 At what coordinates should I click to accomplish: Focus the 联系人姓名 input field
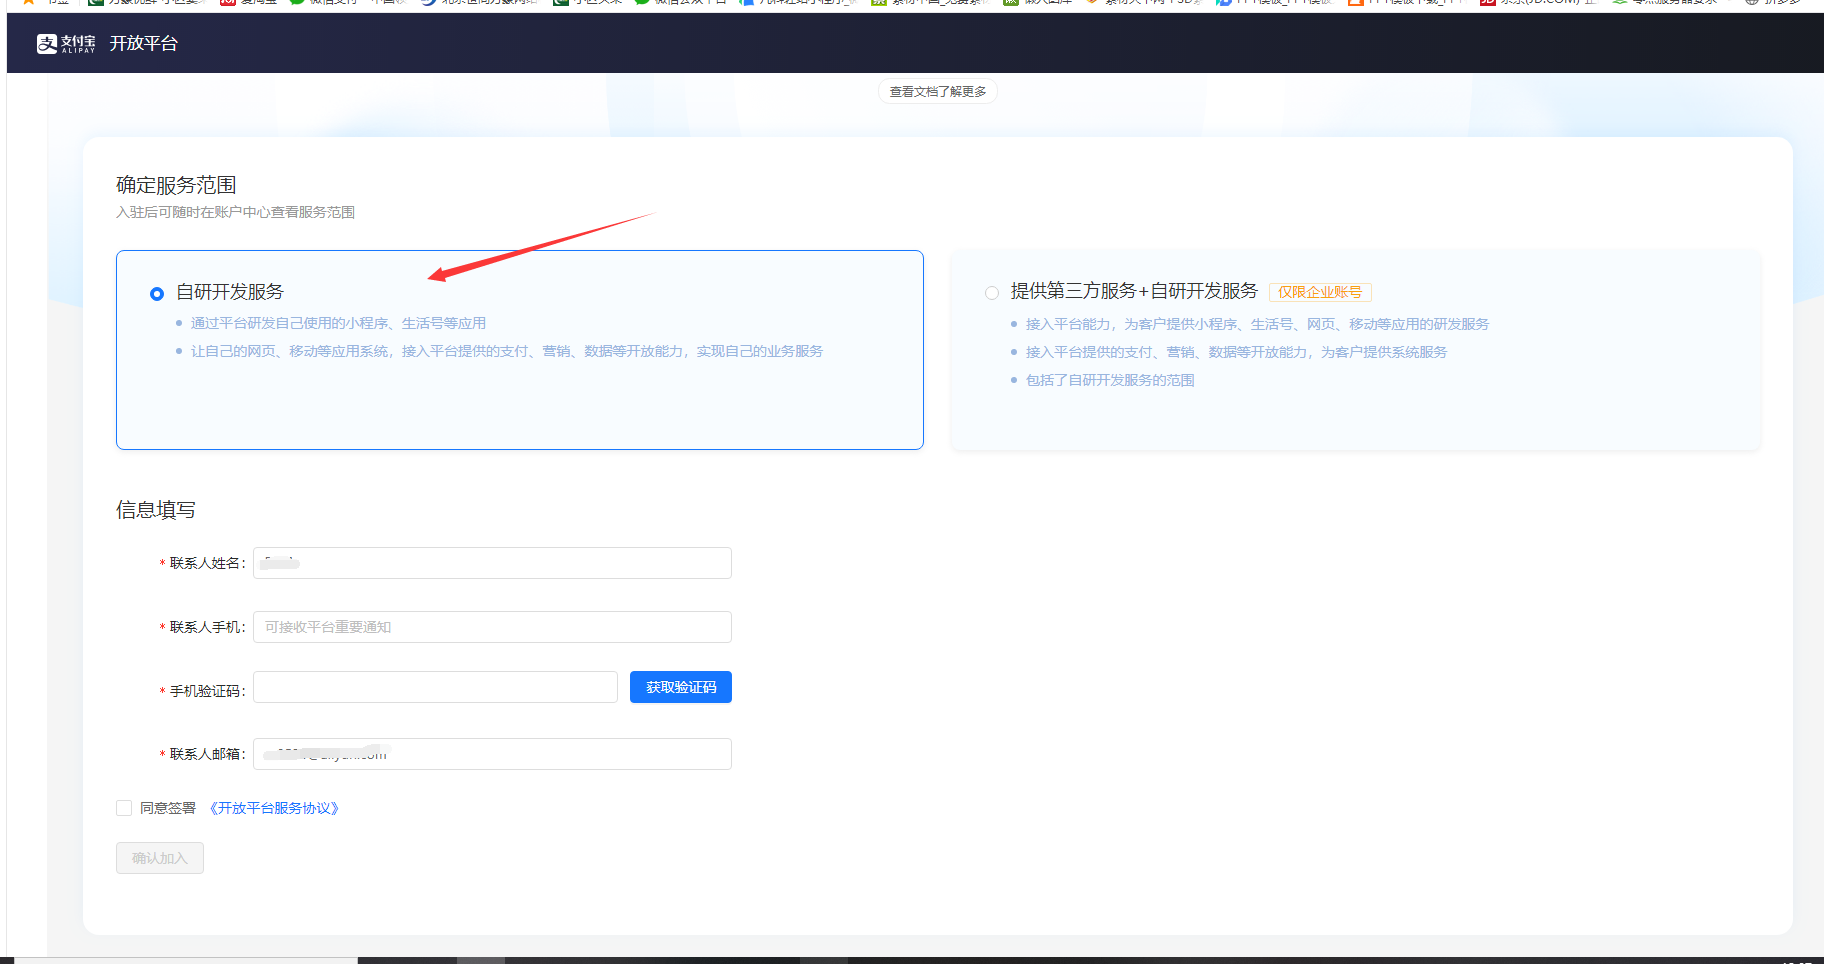click(492, 563)
